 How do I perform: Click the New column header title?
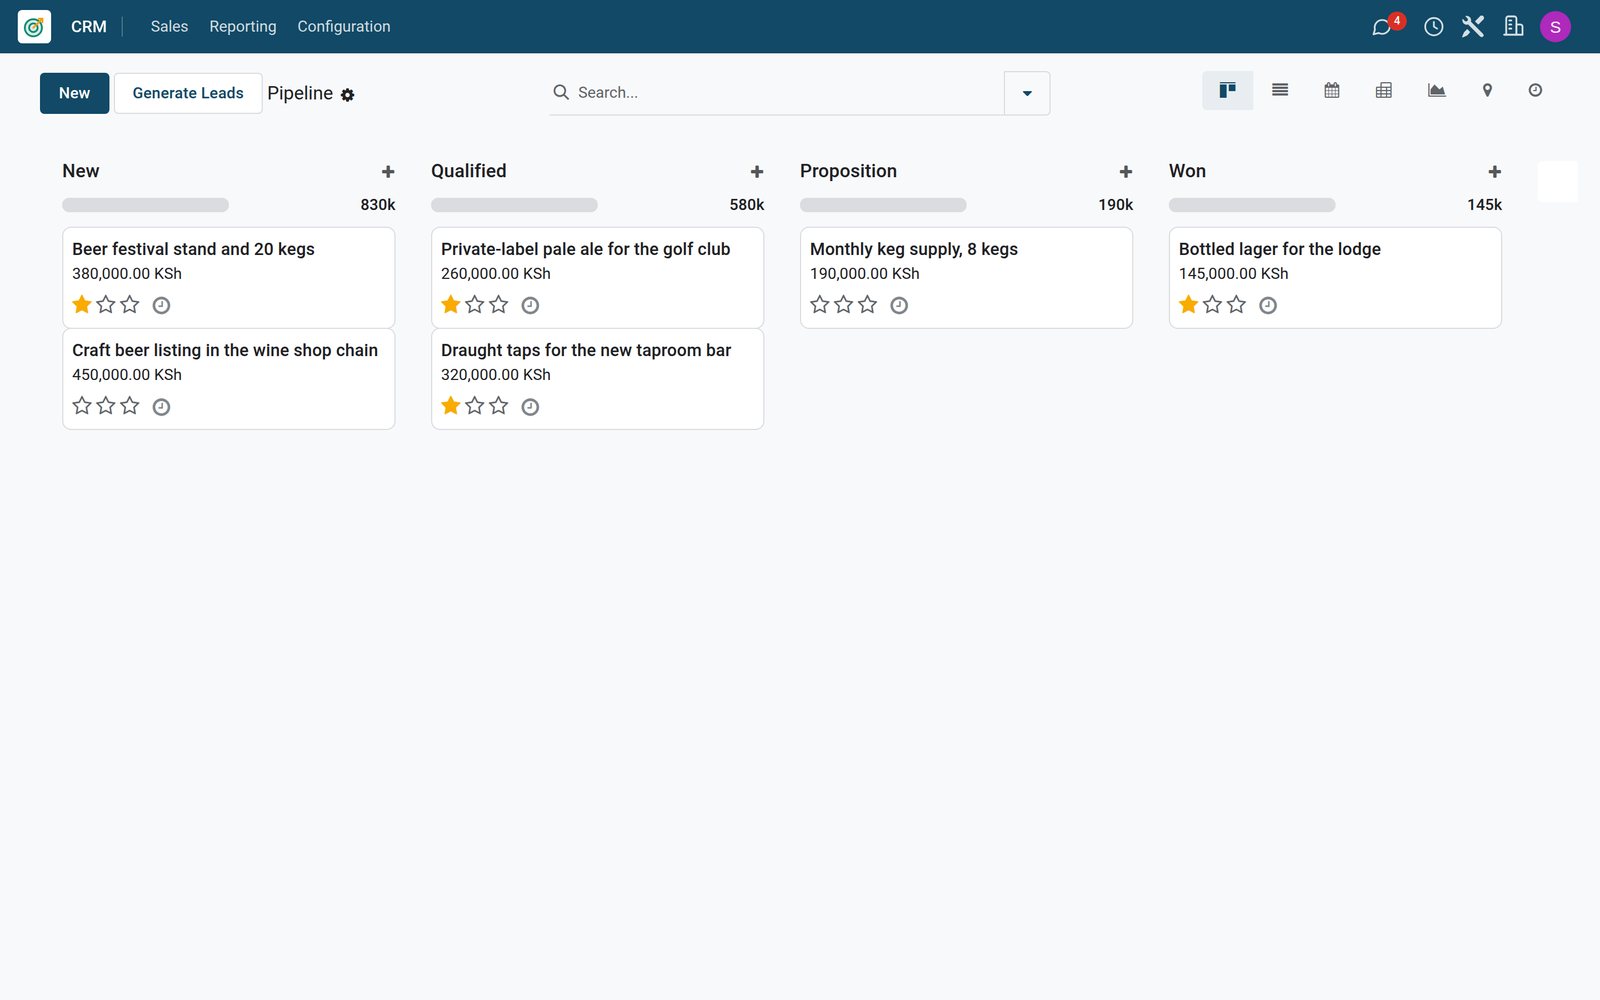click(81, 171)
